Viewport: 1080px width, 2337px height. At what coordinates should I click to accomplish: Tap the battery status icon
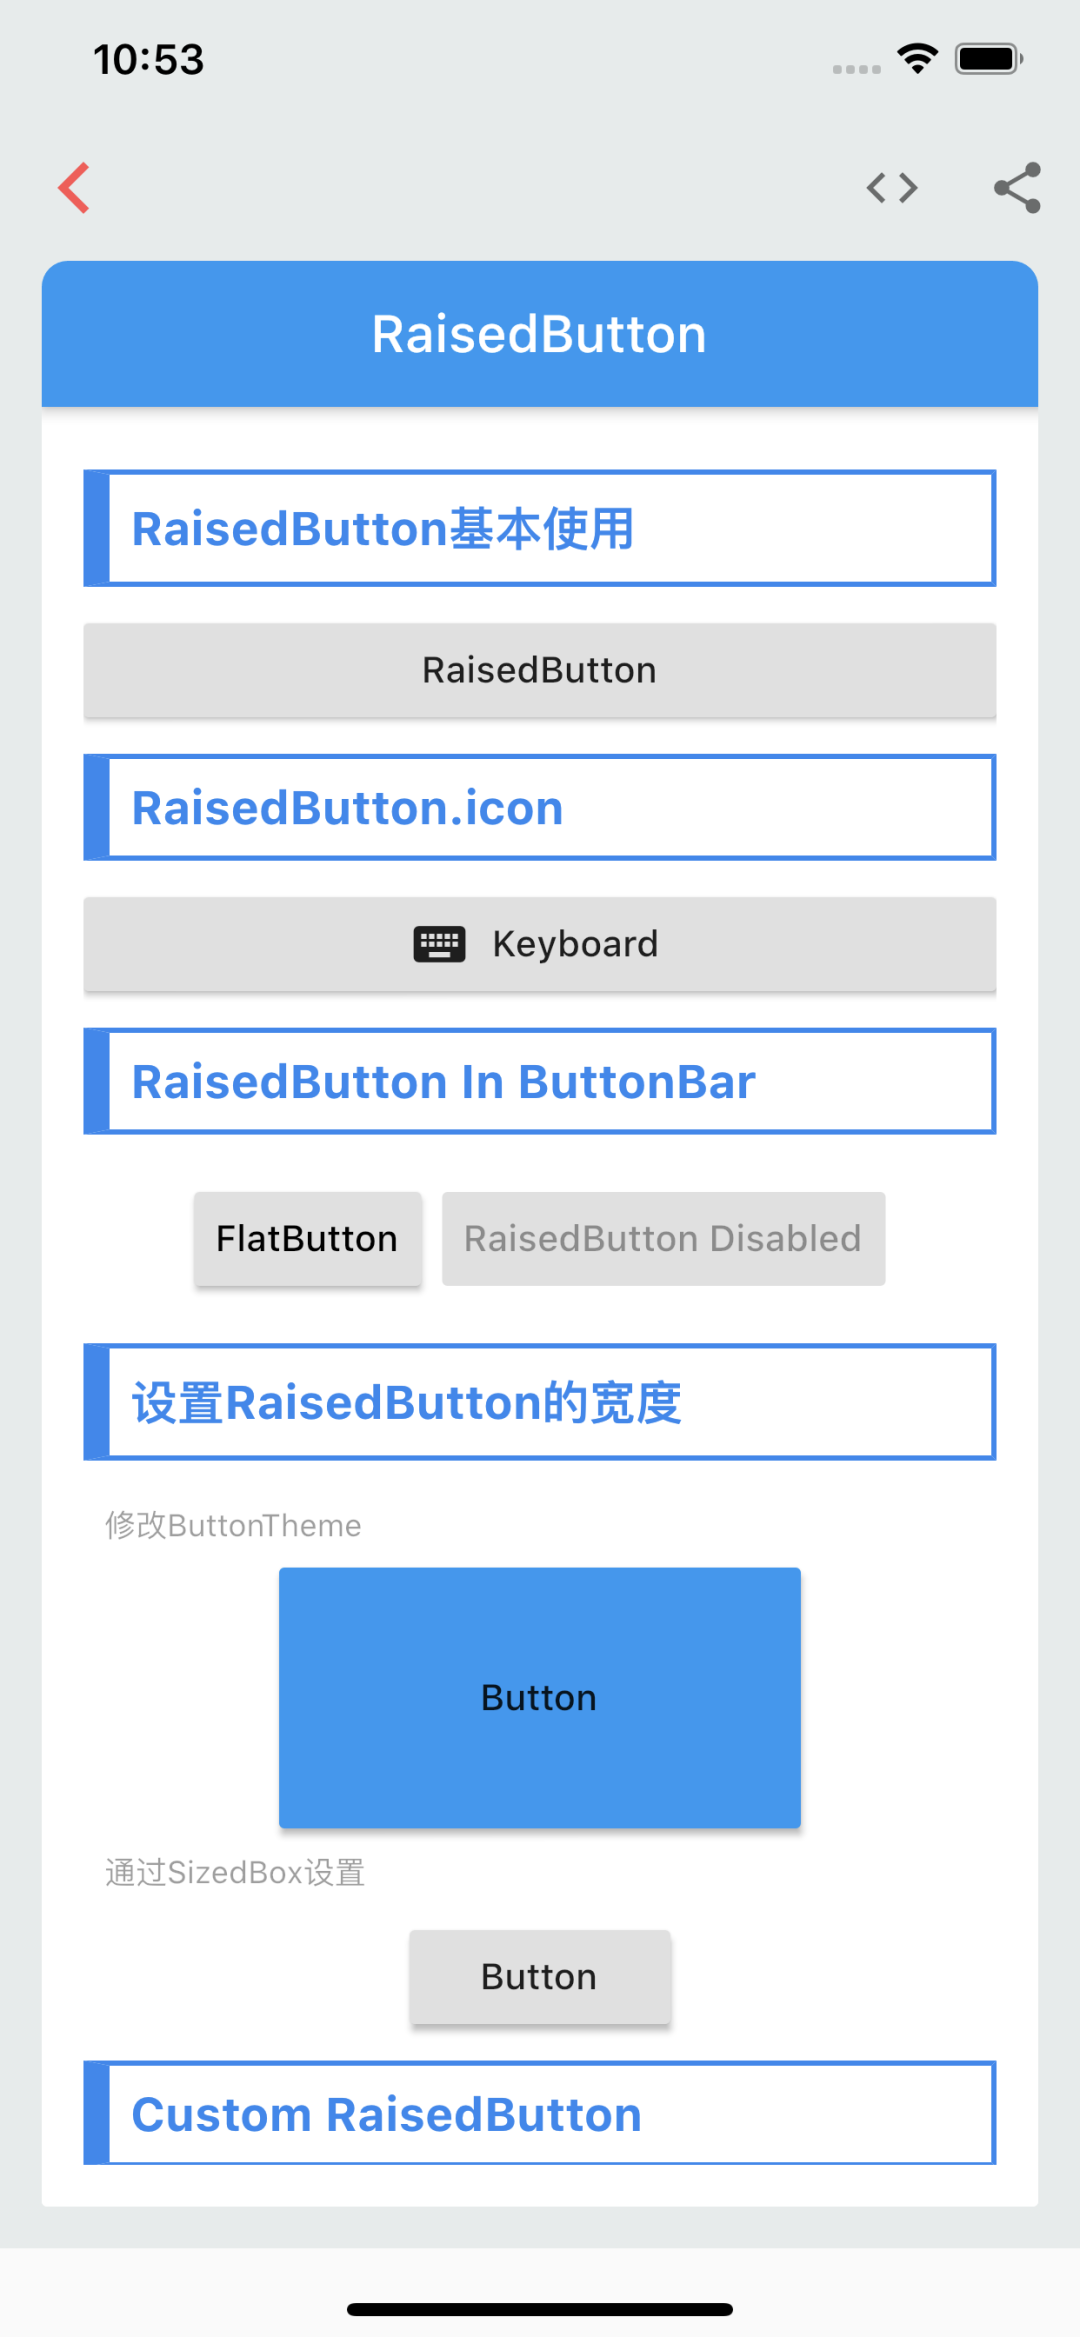pos(988,59)
